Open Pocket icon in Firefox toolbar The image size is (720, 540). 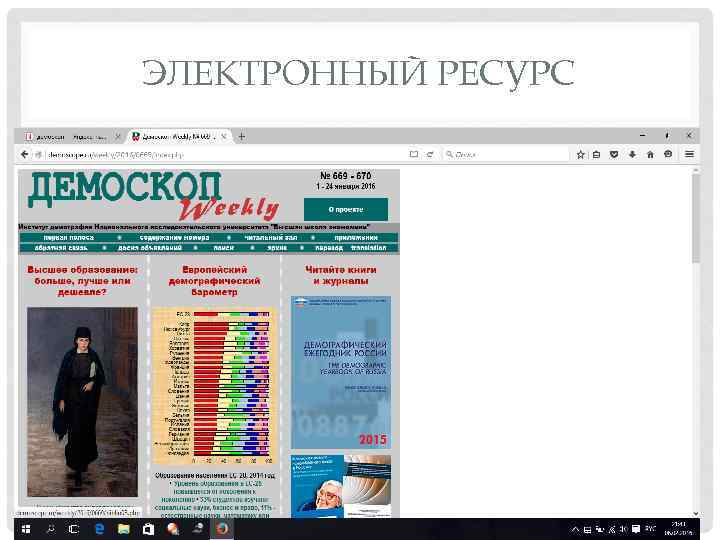pos(614,155)
